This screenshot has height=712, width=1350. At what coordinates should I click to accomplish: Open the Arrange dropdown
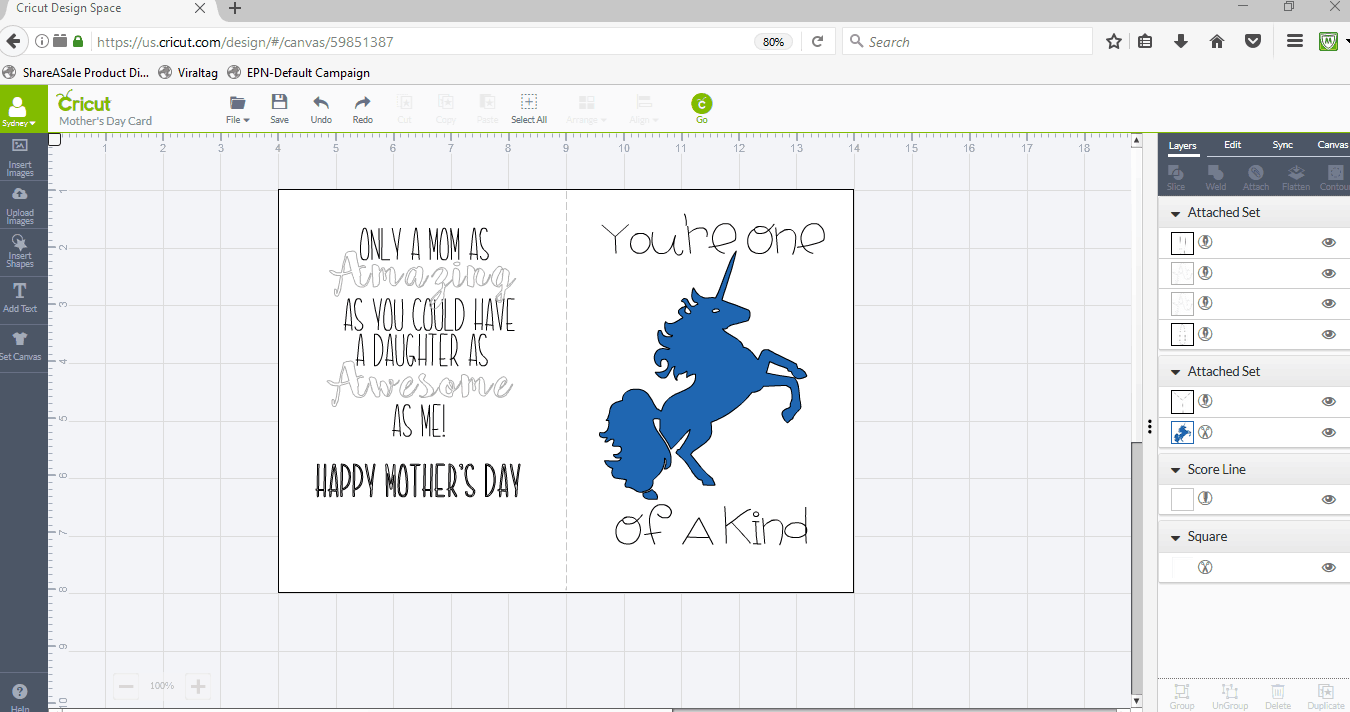(x=587, y=109)
